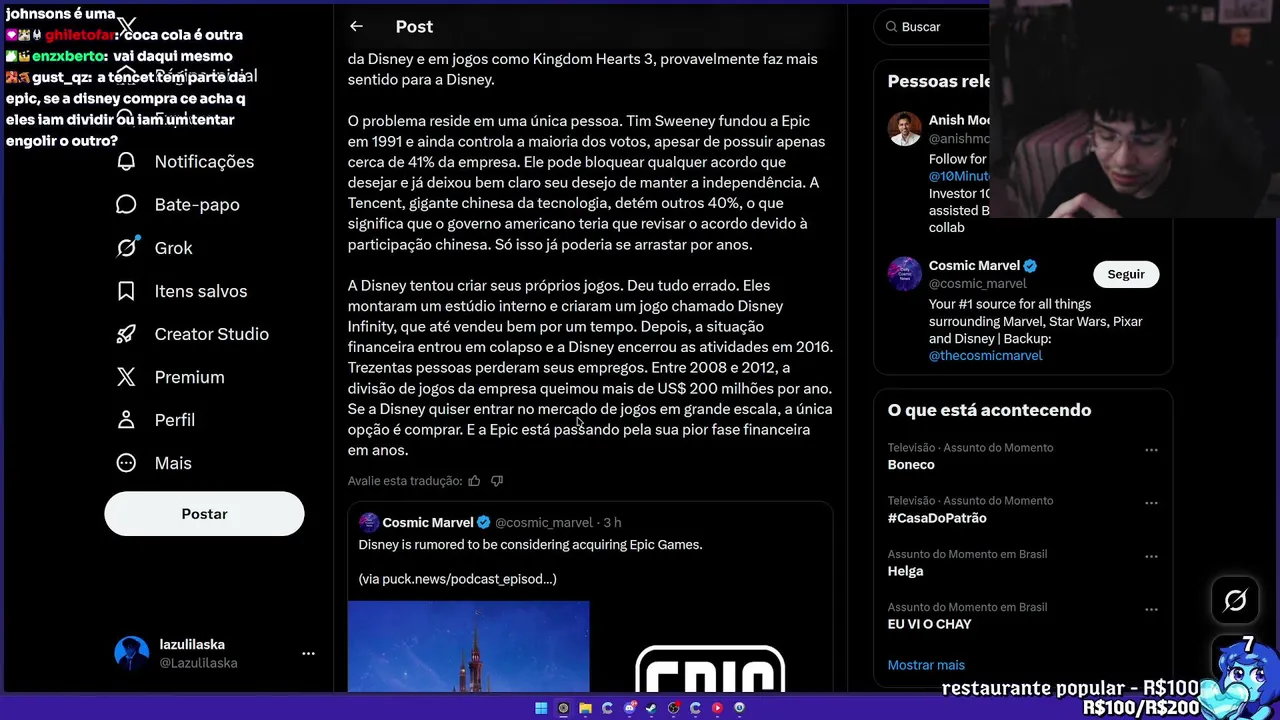Image resolution: width=1280 pixels, height=720 pixels.
Task: Click the Grok logo icon
Action: click(126, 247)
